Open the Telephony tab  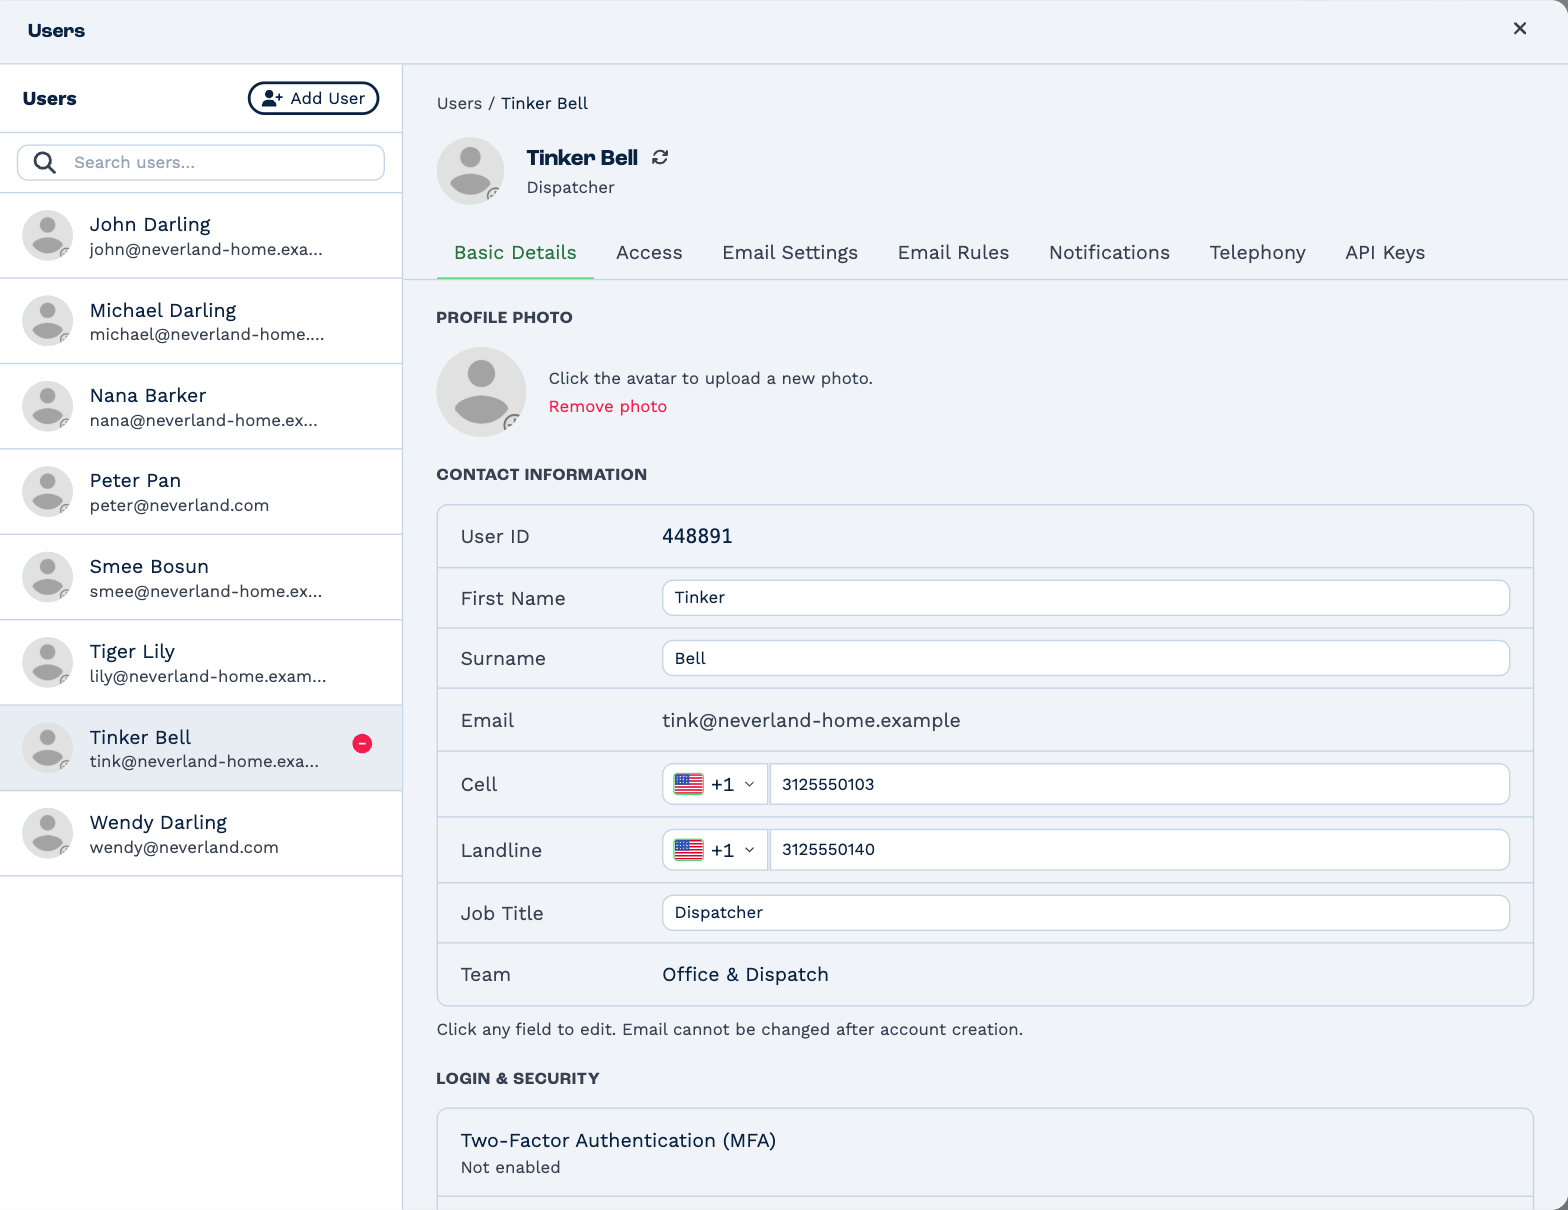pyautogui.click(x=1257, y=253)
